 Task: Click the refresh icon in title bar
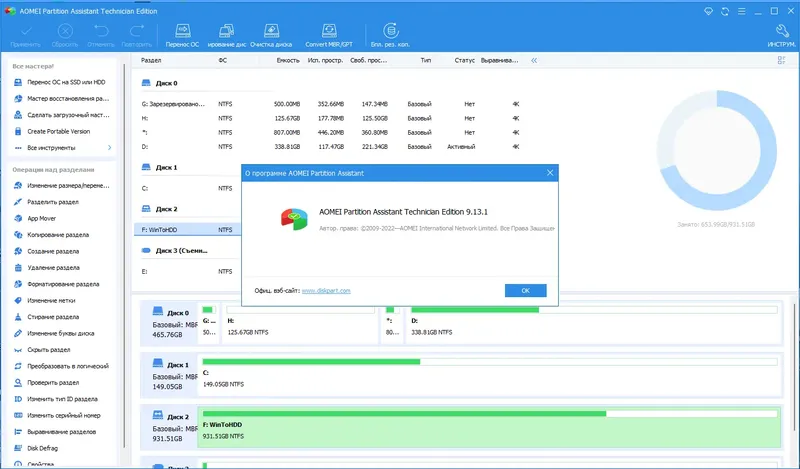(x=725, y=11)
